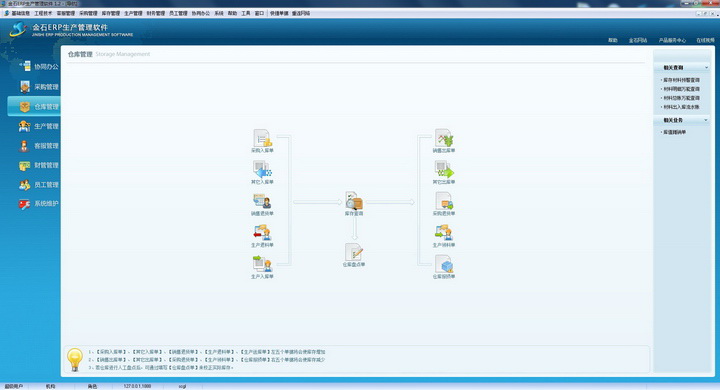The width and height of the screenshot is (720, 390).
Task: Go to 协同办公 in the sidebar
Action: point(39,67)
